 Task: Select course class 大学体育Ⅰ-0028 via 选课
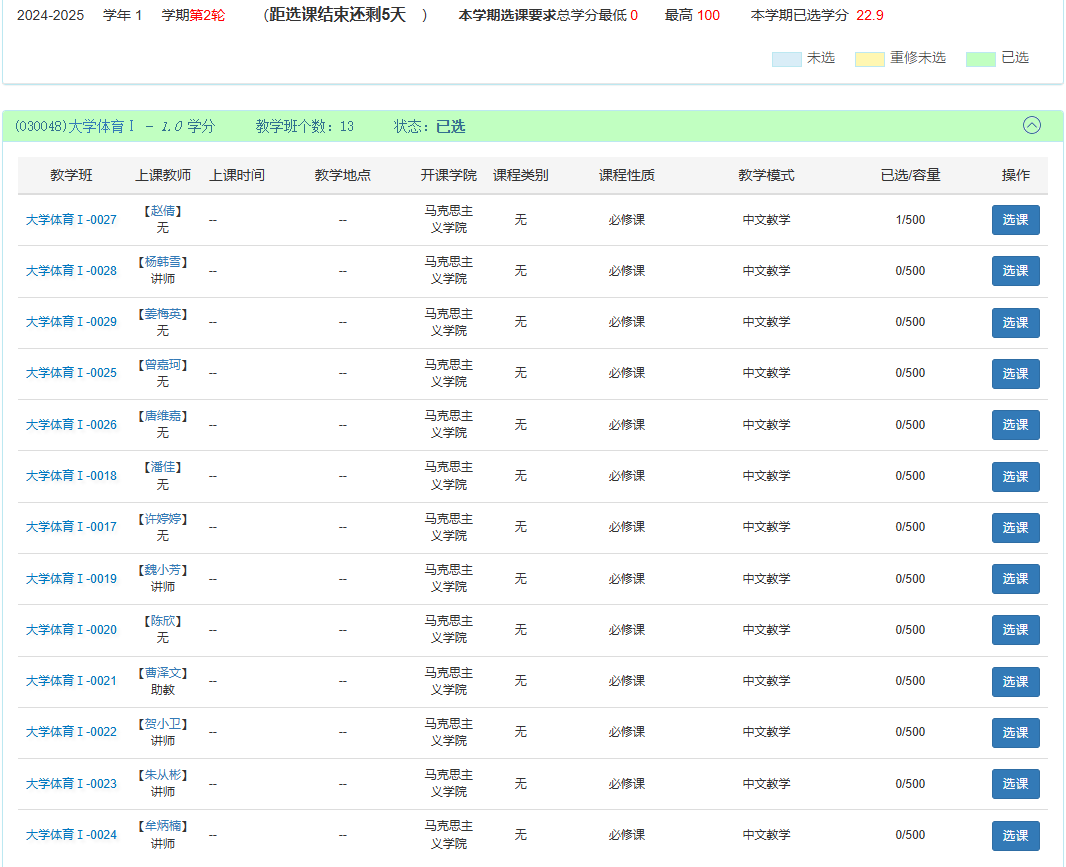click(1015, 271)
